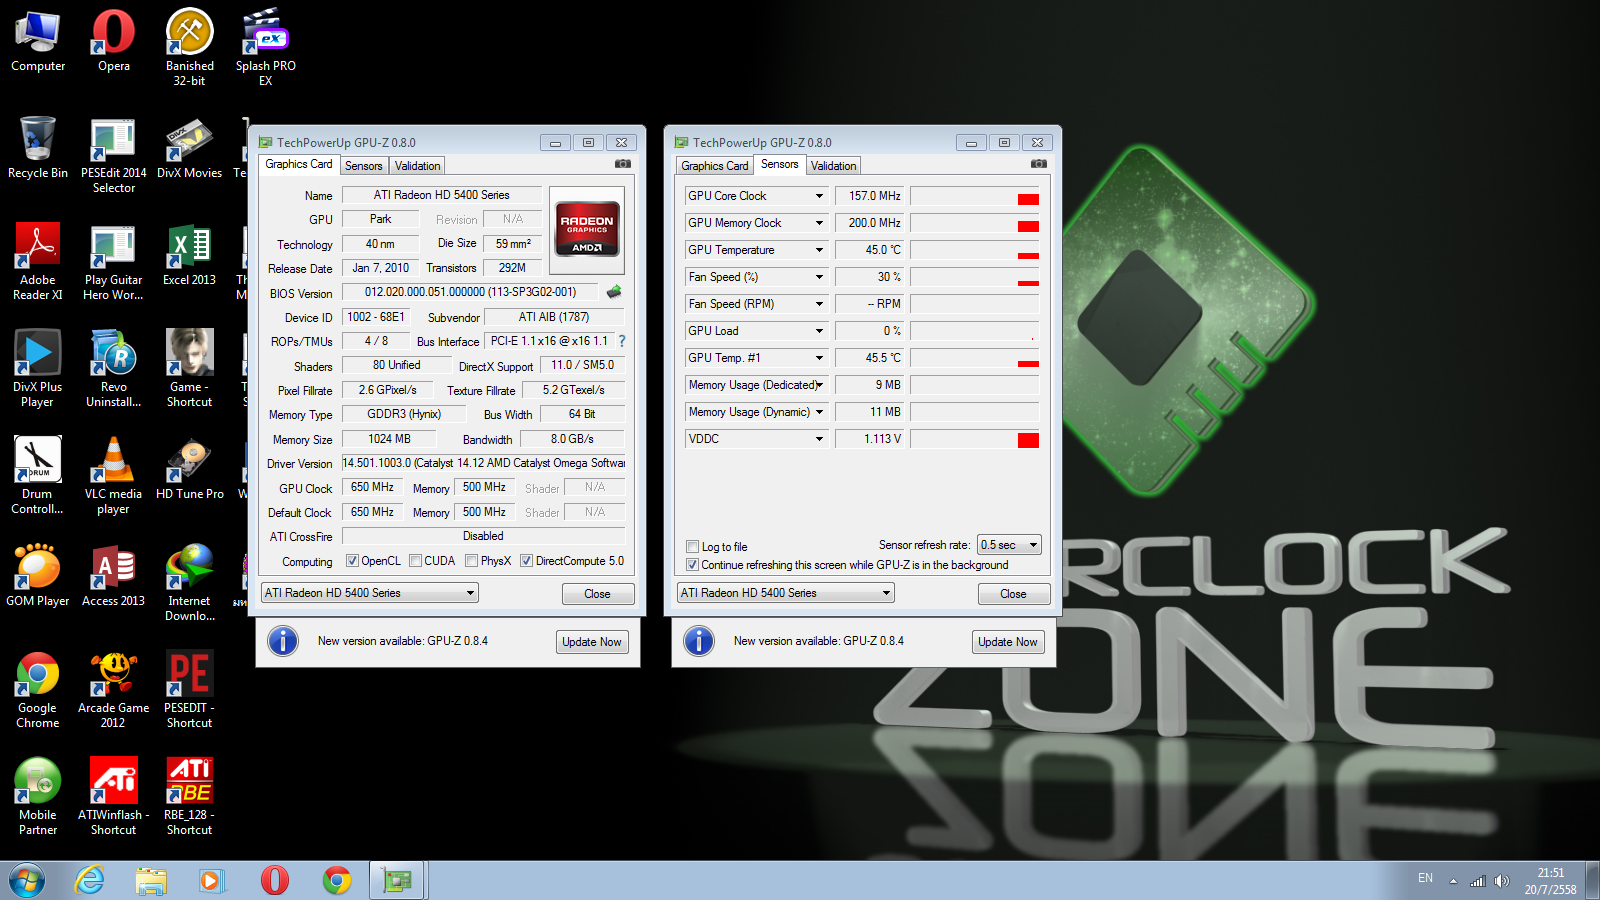The height and width of the screenshot is (900, 1600).
Task: Open ATIWinflash shortcut
Action: (114, 797)
